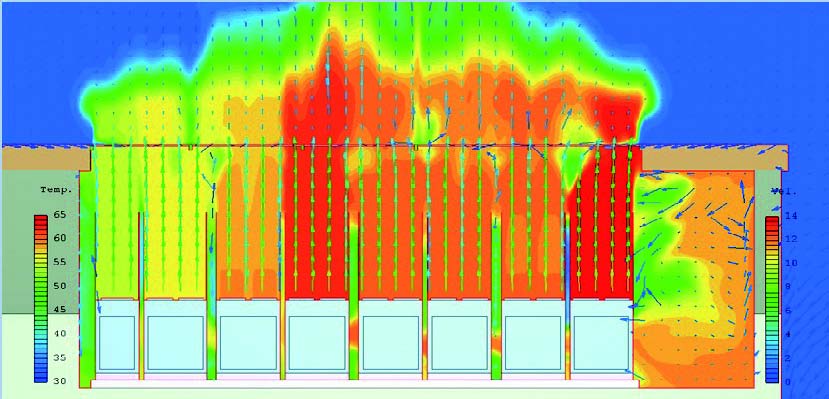Select the 55 value on temperature legend
Image resolution: width=829 pixels, height=399 pixels.
tap(60, 262)
